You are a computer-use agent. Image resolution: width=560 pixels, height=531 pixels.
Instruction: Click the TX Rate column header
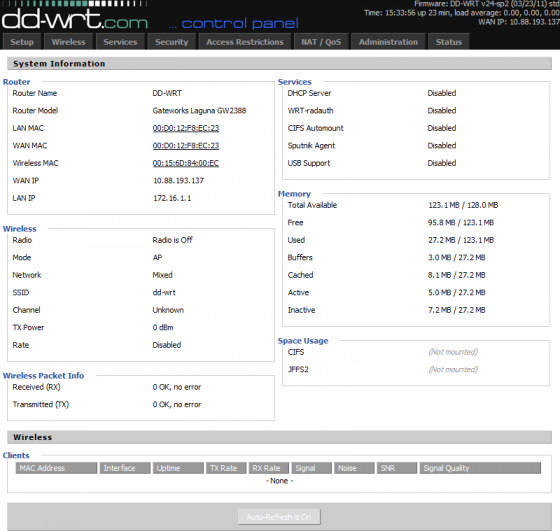[x=226, y=468]
